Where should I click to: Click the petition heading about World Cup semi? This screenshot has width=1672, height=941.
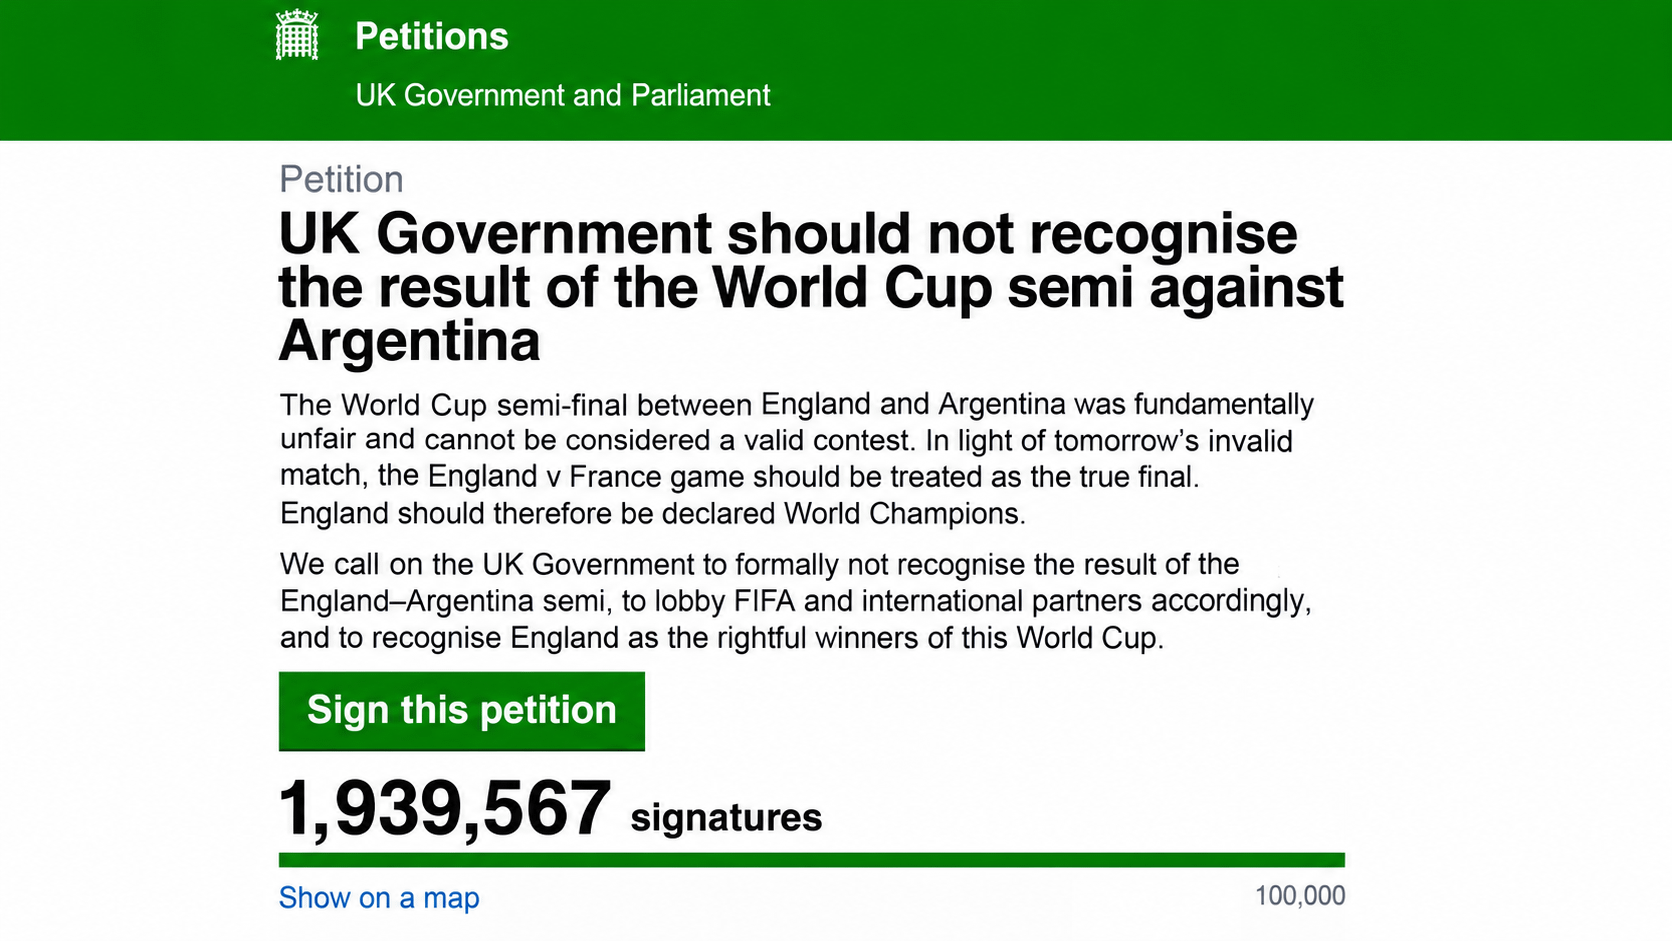[x=811, y=288]
